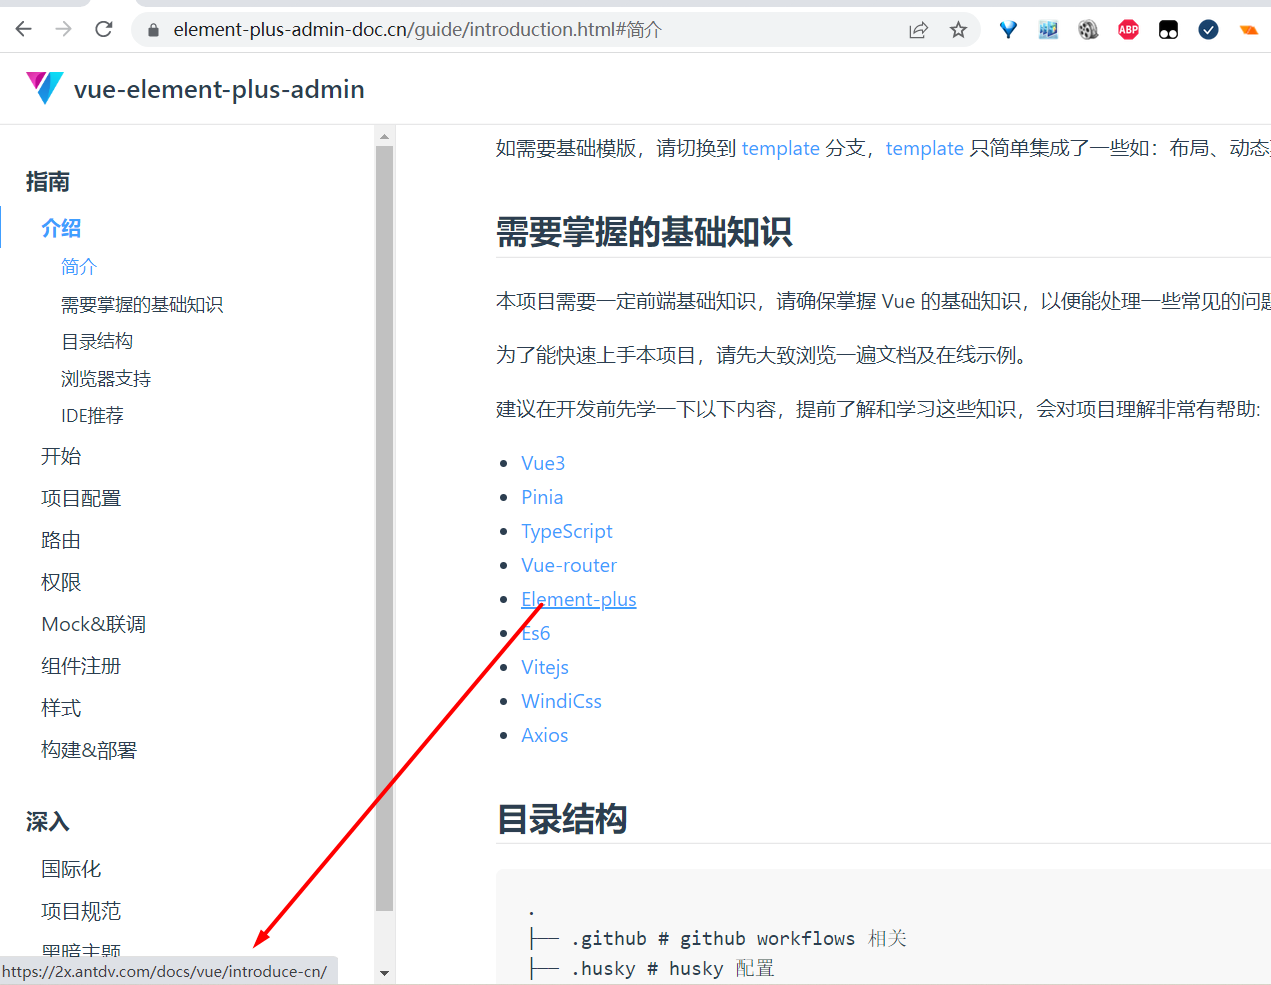Expand the 深入 section item 国际化

[71, 869]
